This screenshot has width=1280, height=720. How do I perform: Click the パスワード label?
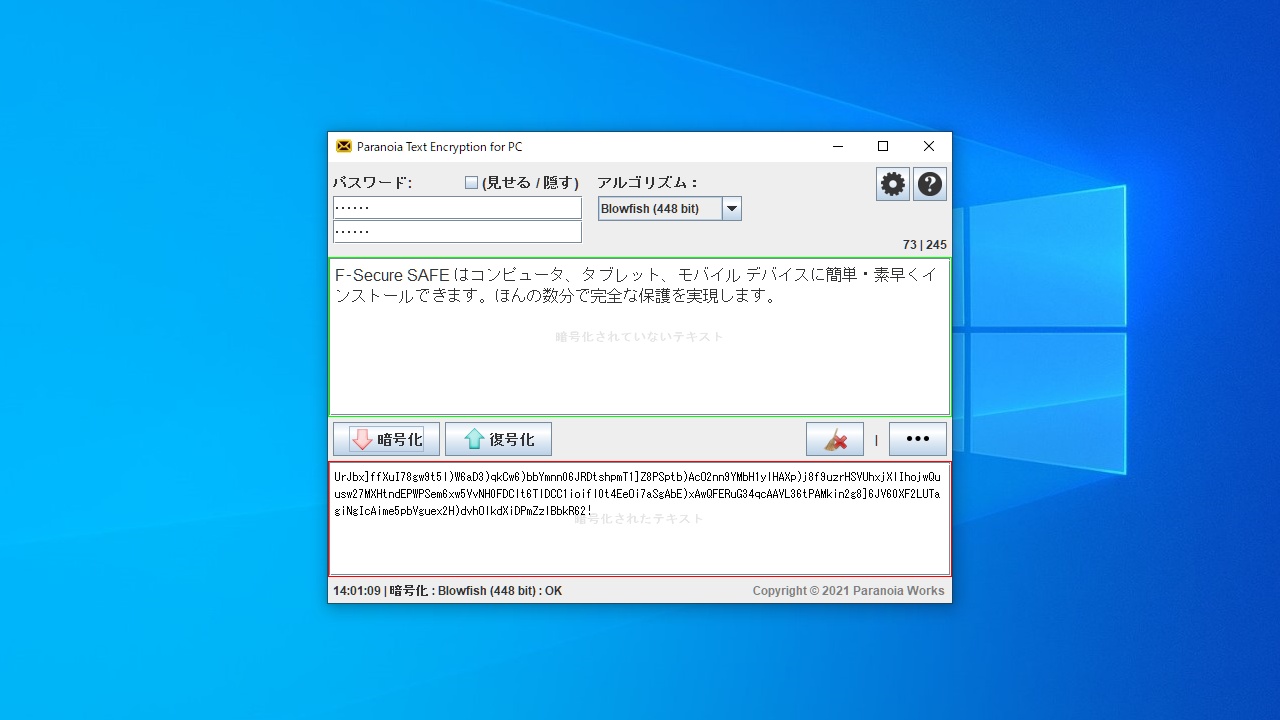(372, 183)
